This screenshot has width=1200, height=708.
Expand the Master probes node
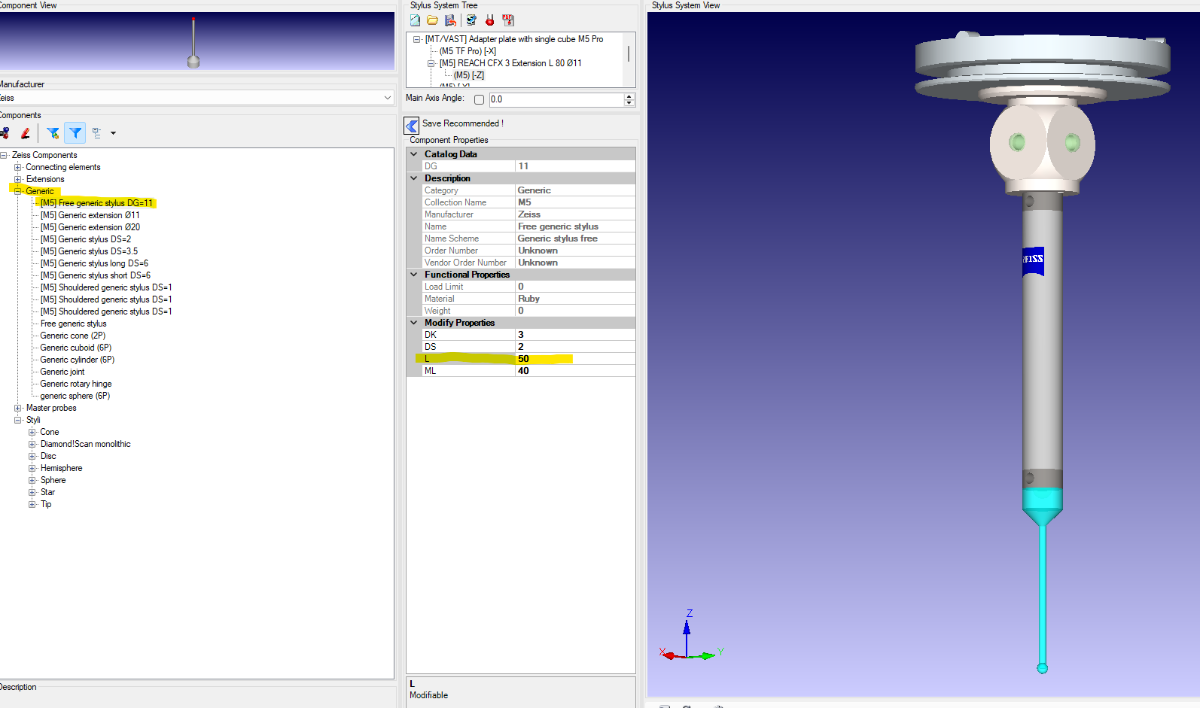18,408
